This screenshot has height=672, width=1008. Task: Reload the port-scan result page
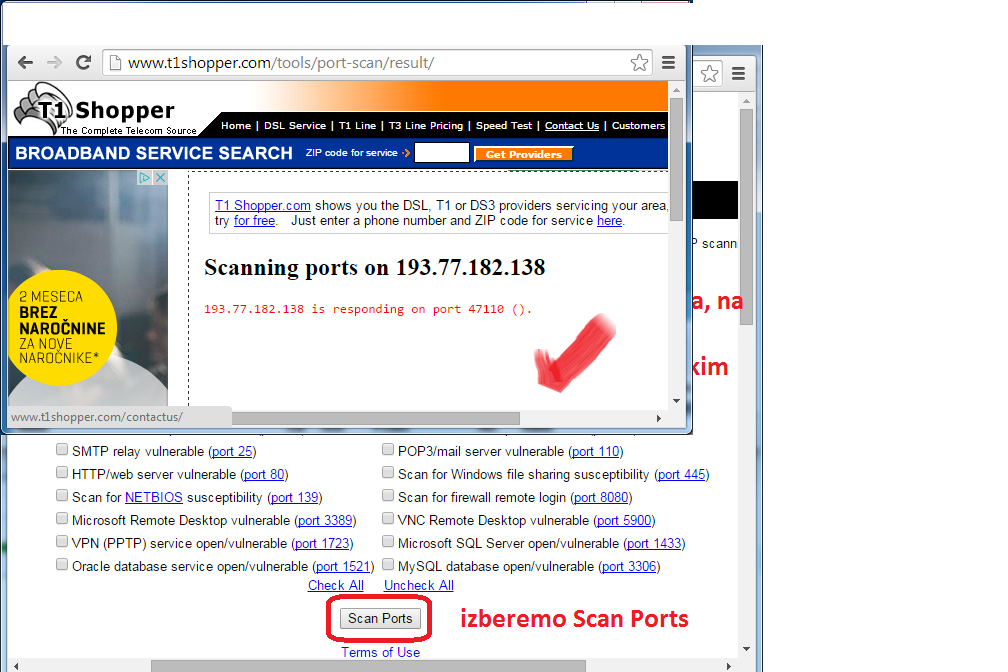(x=84, y=62)
